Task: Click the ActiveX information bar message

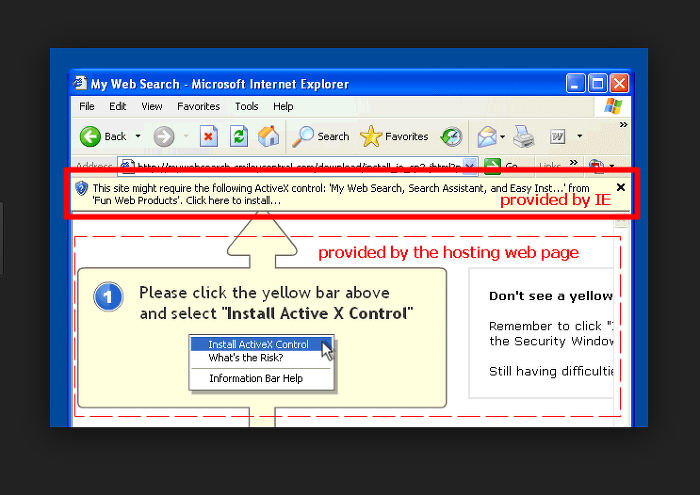Action: click(x=341, y=194)
